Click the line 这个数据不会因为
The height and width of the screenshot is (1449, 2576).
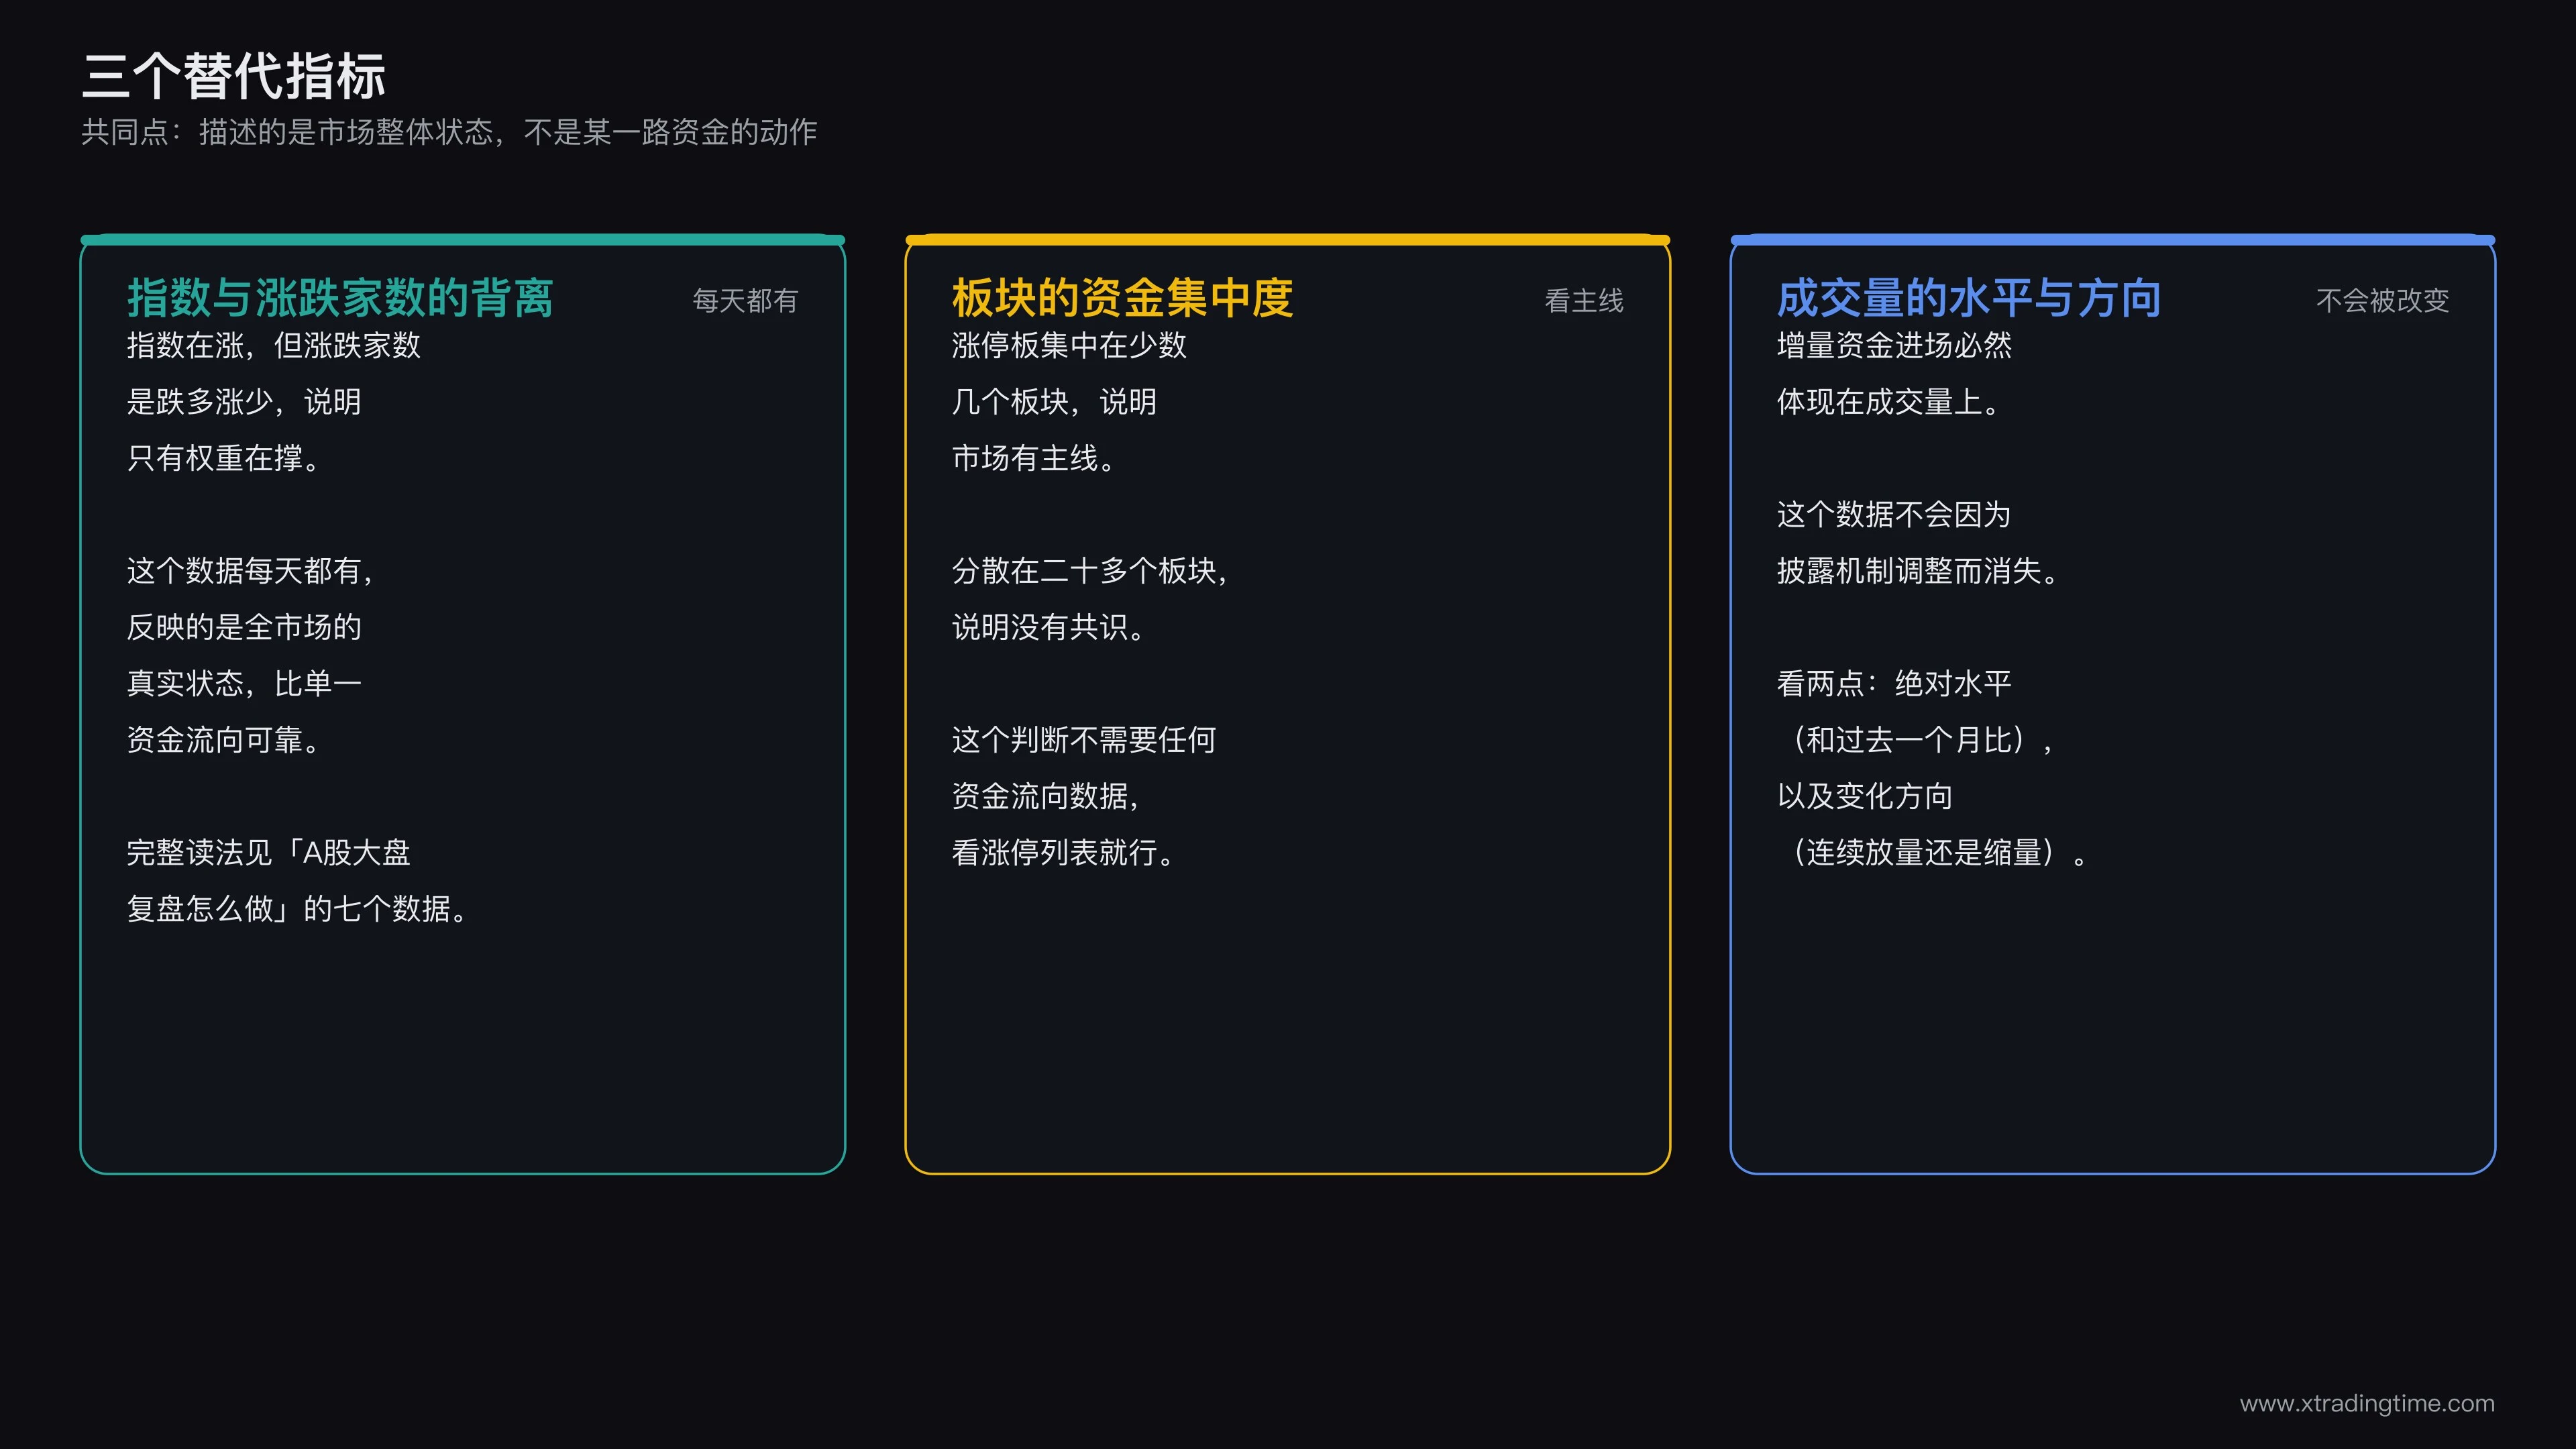pyautogui.click(x=1893, y=515)
